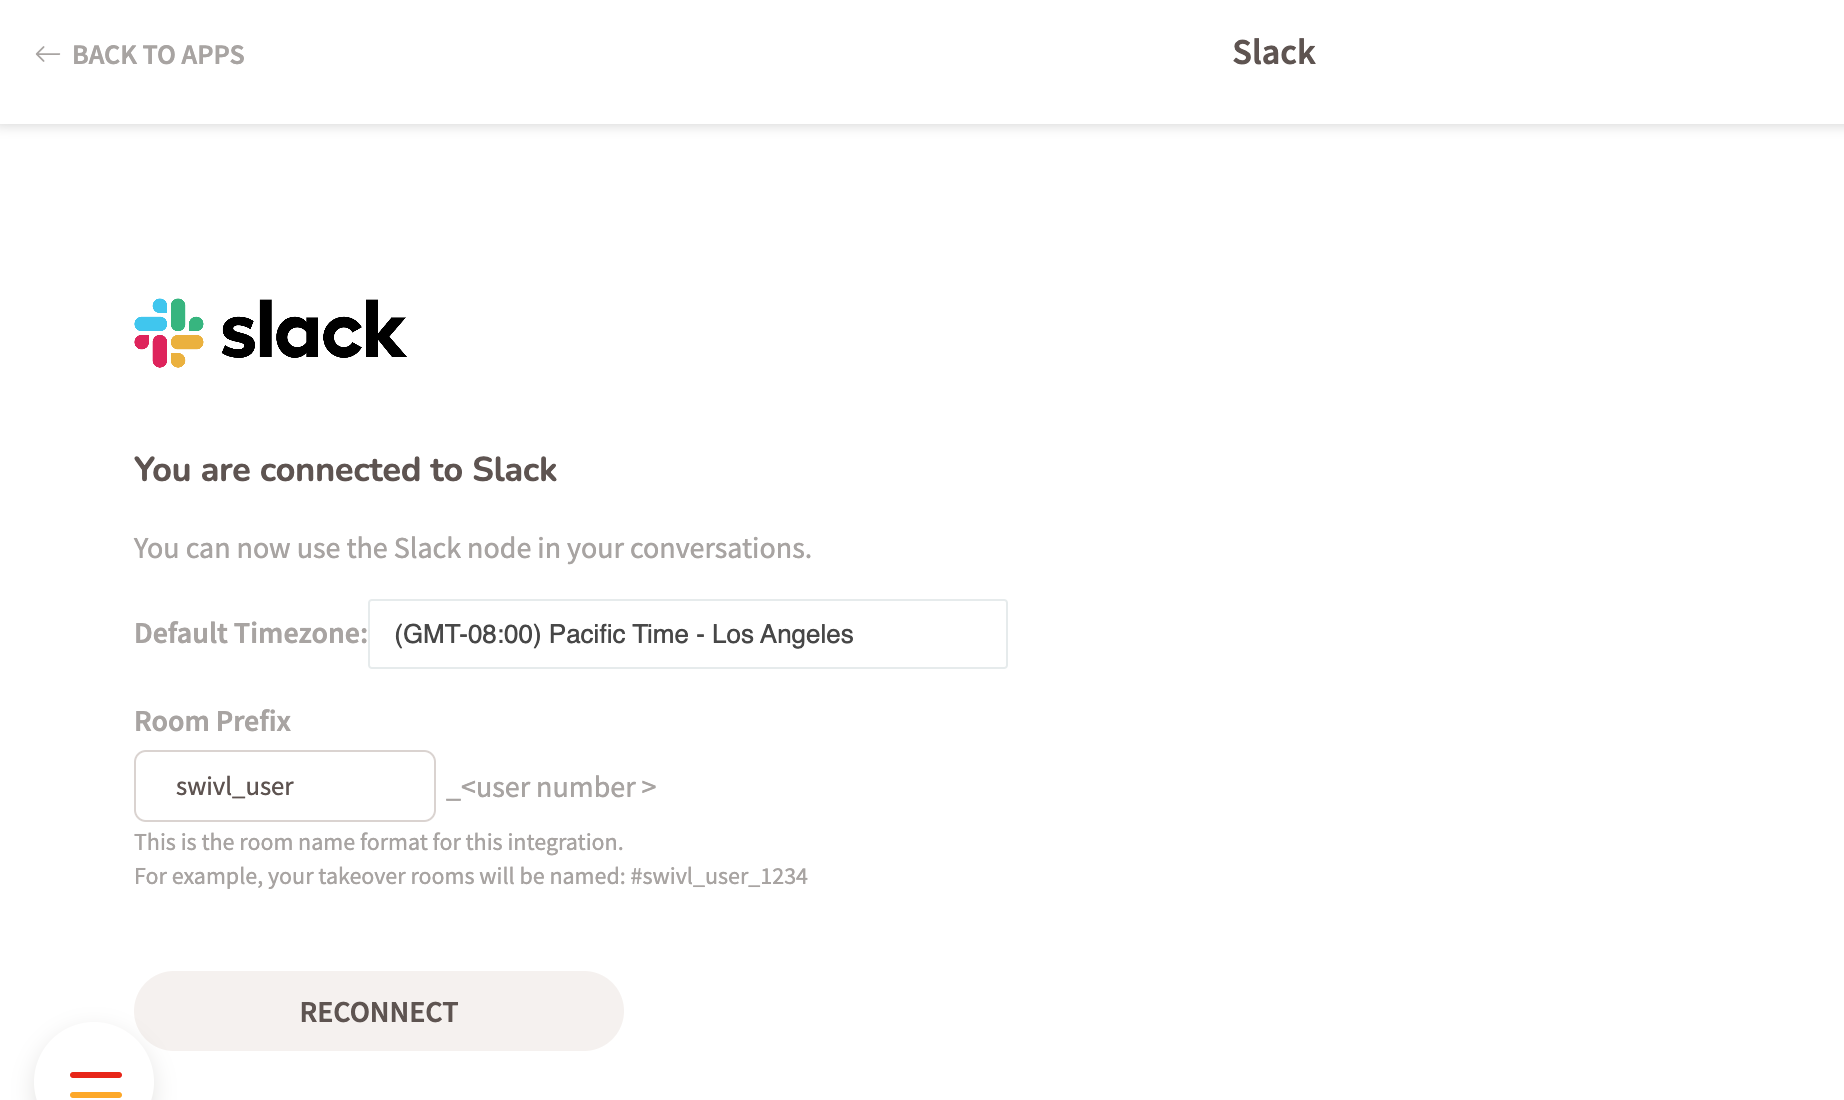This screenshot has width=1844, height=1100.
Task: Click the back arrow icon
Action: (47, 54)
